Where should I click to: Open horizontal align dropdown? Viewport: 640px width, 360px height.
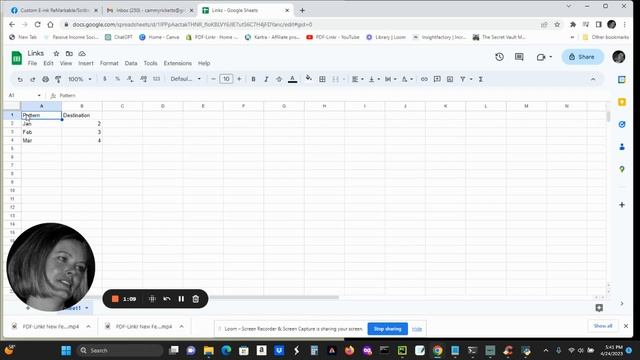coord(358,79)
